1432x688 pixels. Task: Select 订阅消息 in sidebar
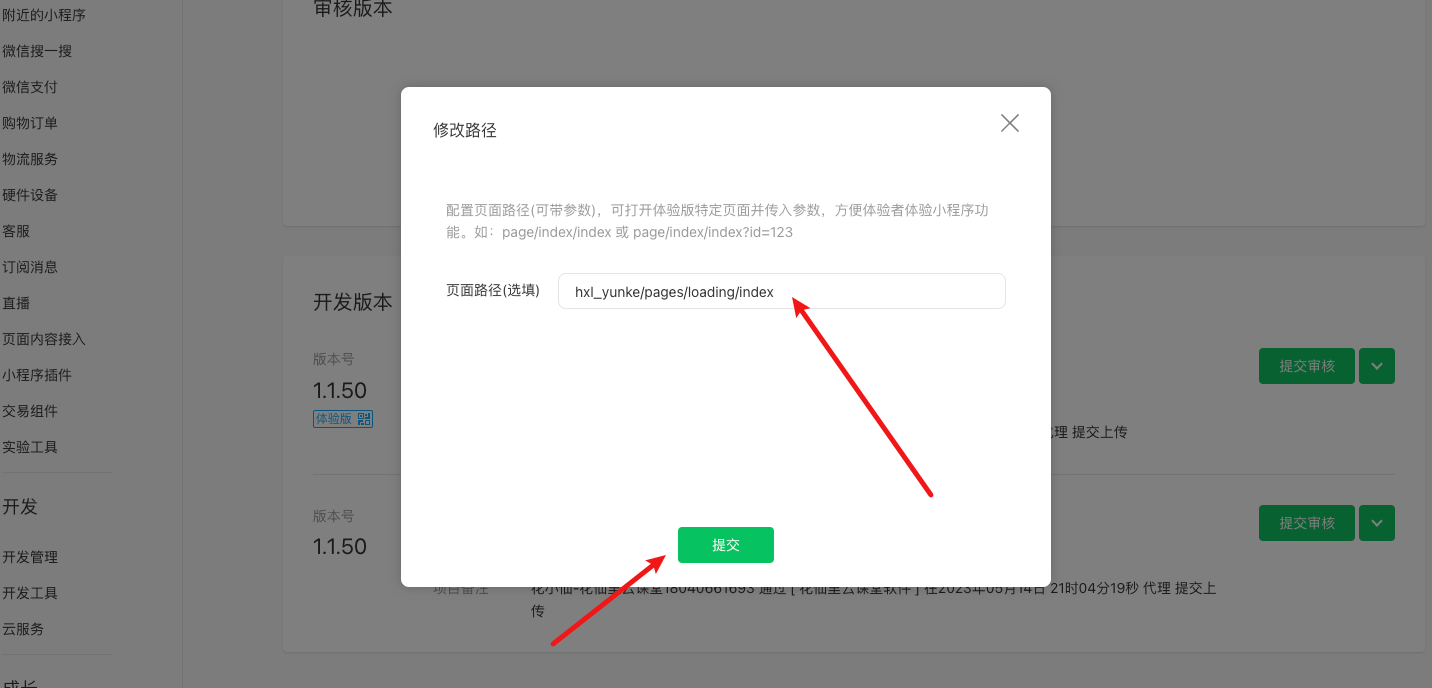(x=30, y=267)
